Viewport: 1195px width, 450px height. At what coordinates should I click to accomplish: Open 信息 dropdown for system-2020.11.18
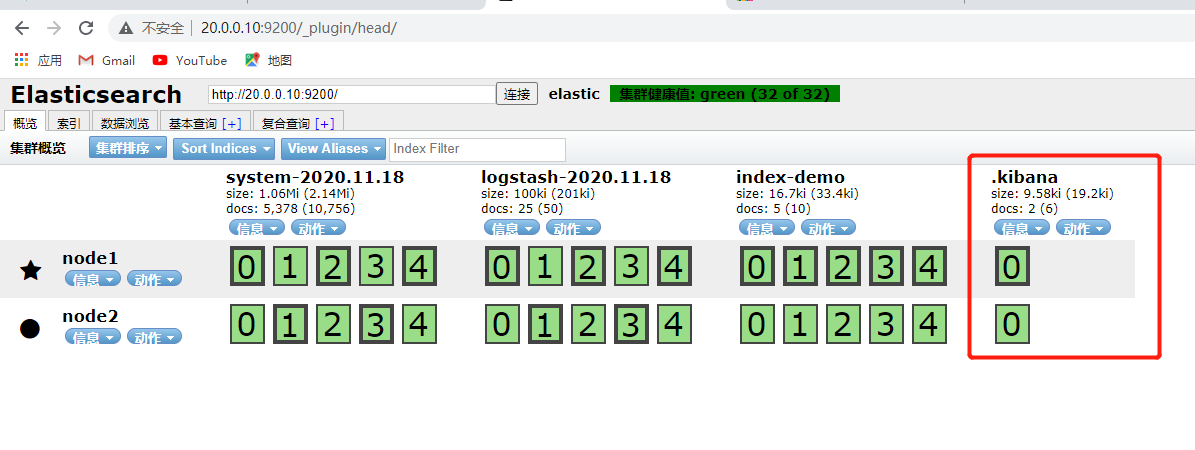tap(257, 227)
